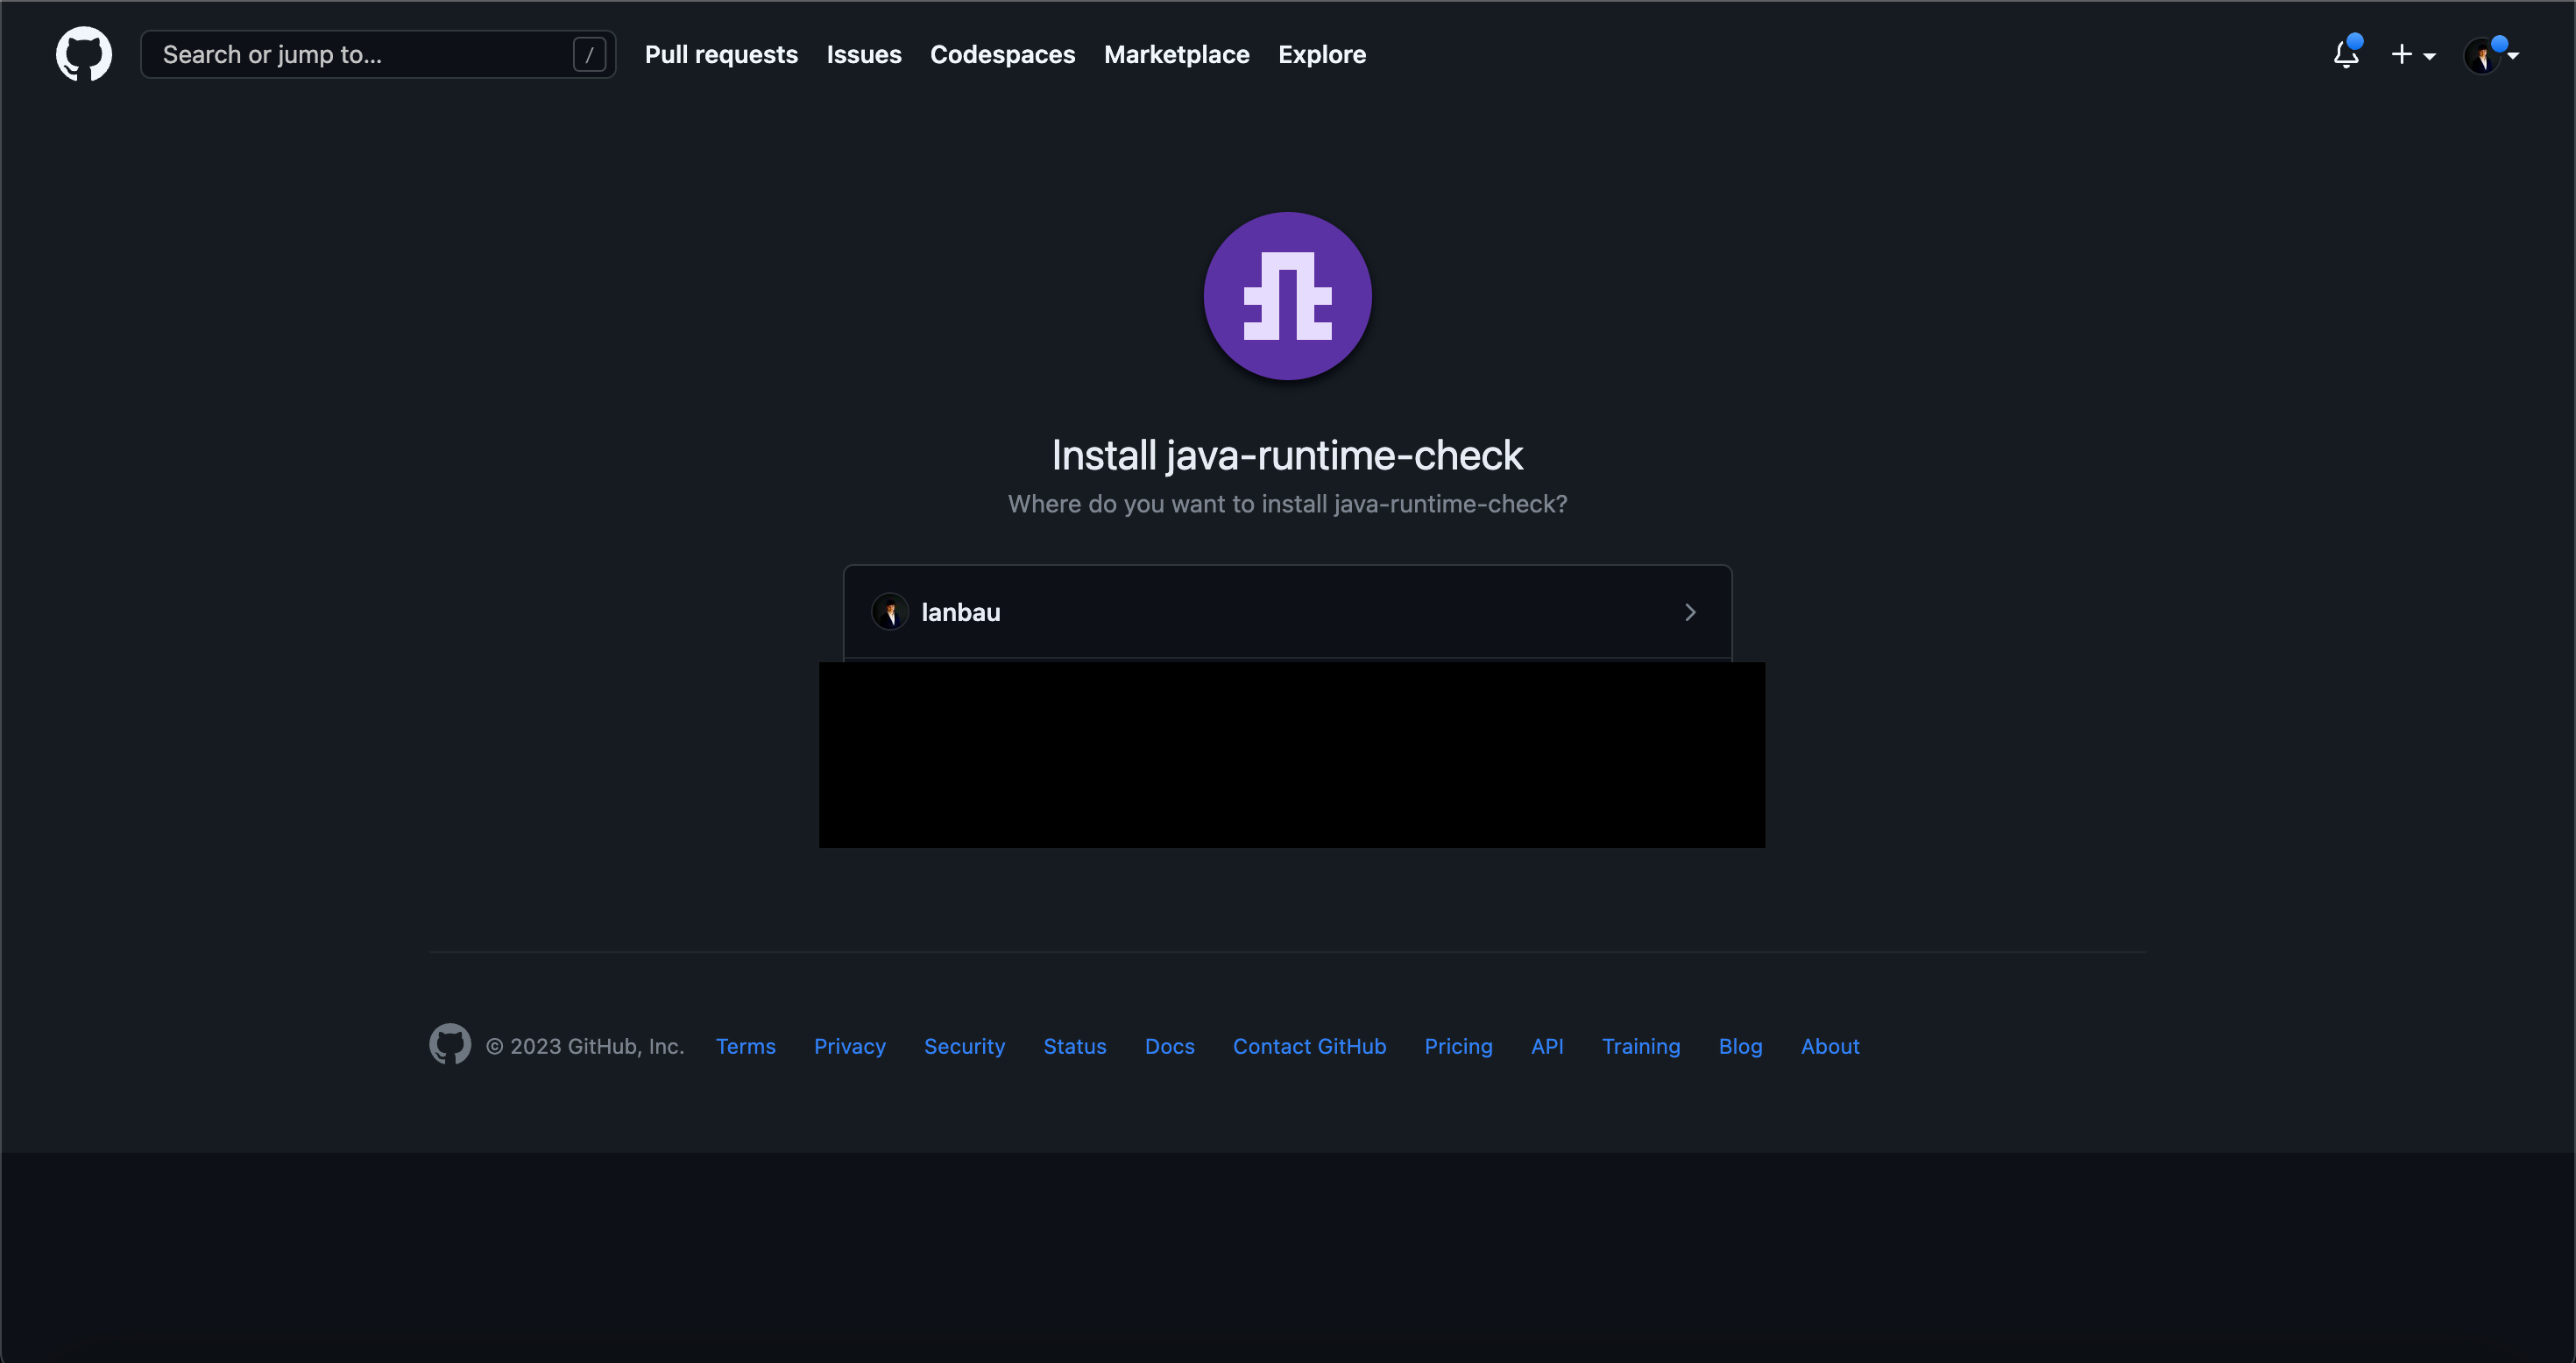Click the chevron arrow on lanbau row

point(1690,612)
